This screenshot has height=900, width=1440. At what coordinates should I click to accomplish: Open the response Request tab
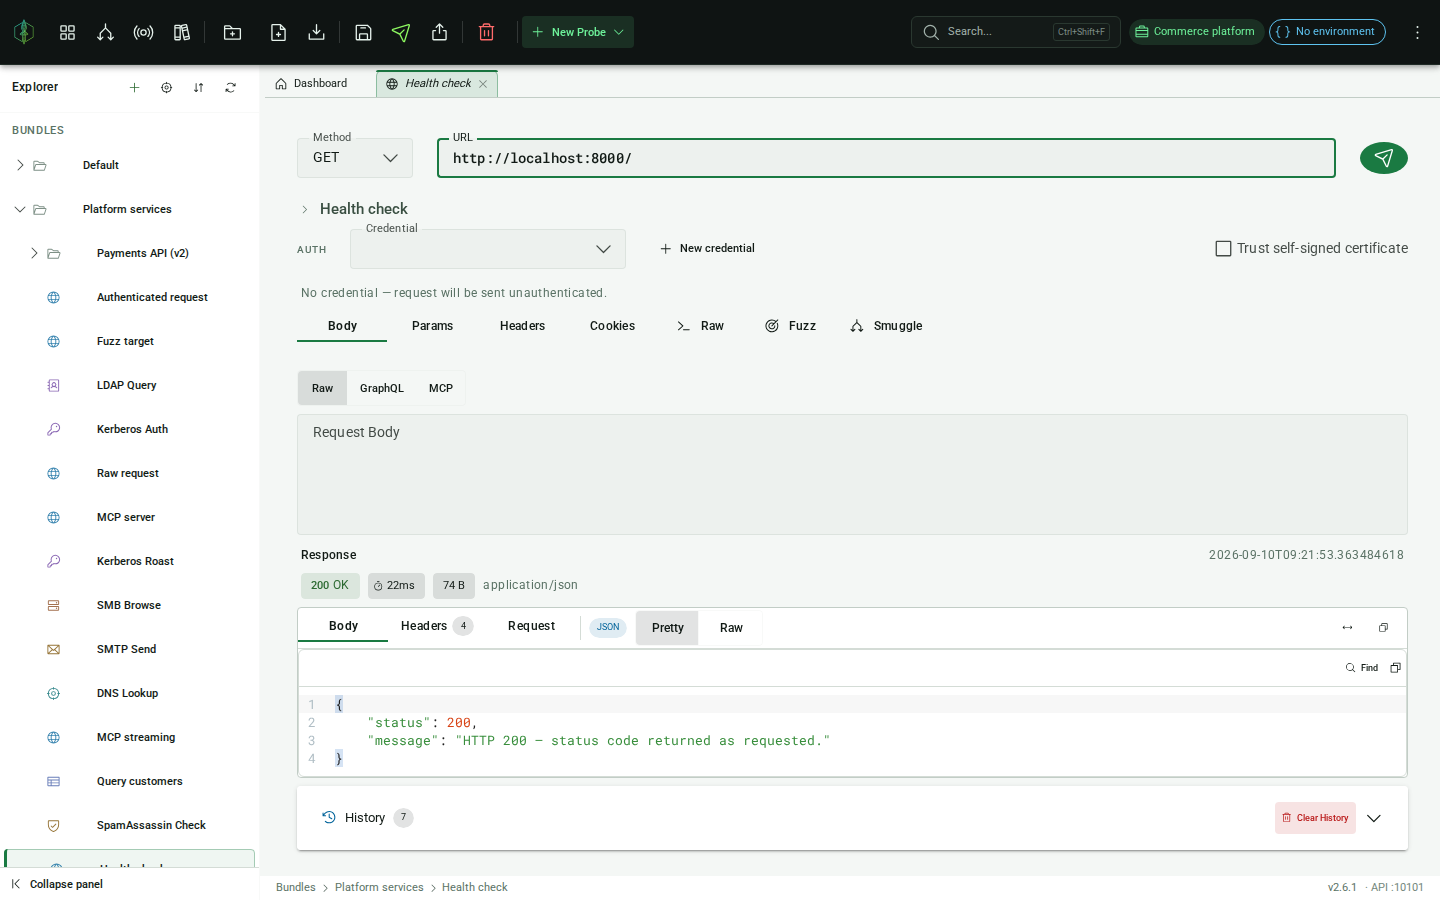[x=531, y=626]
